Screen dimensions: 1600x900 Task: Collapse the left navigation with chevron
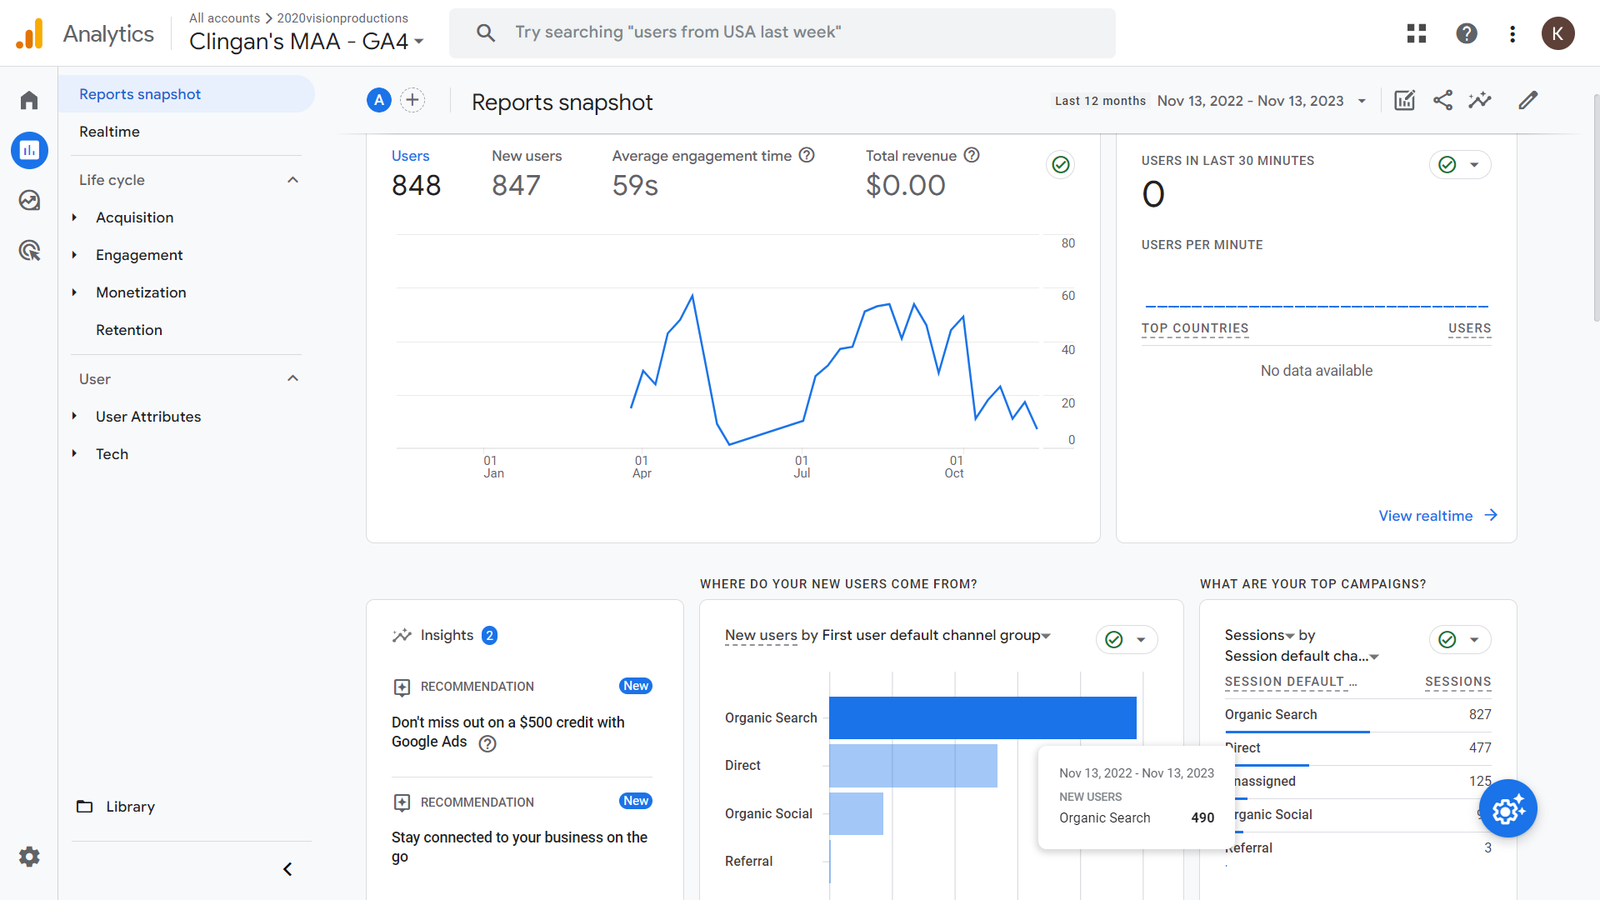pos(287,869)
